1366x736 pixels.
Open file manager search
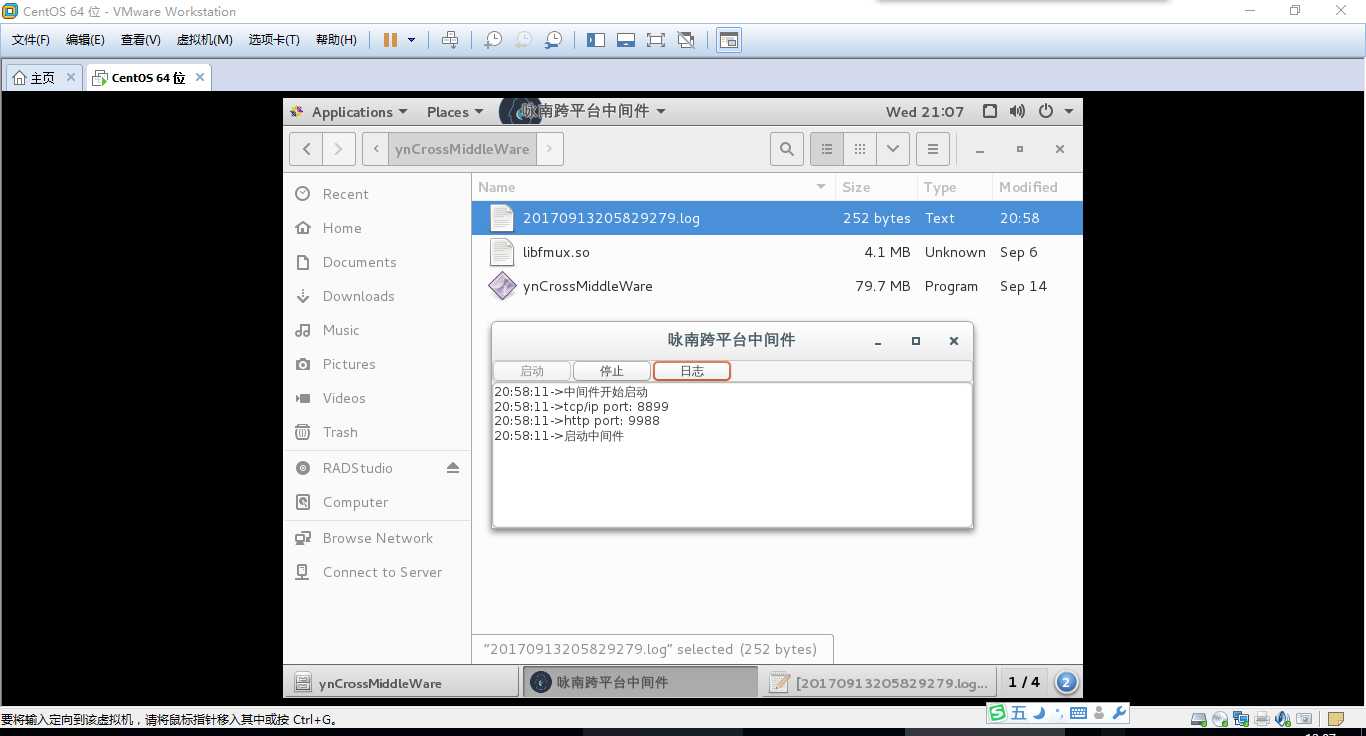787,149
